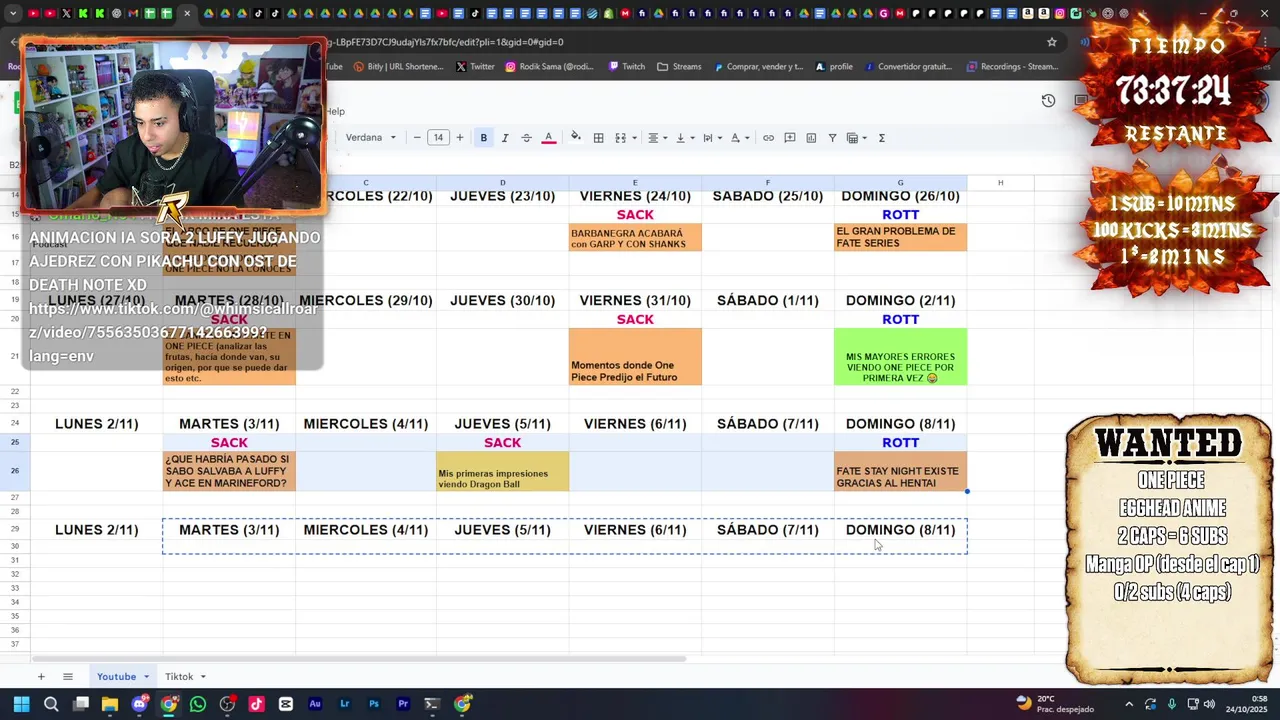Open the Rodik Sama Instagram bookmark
The image size is (1280, 720).
549,67
